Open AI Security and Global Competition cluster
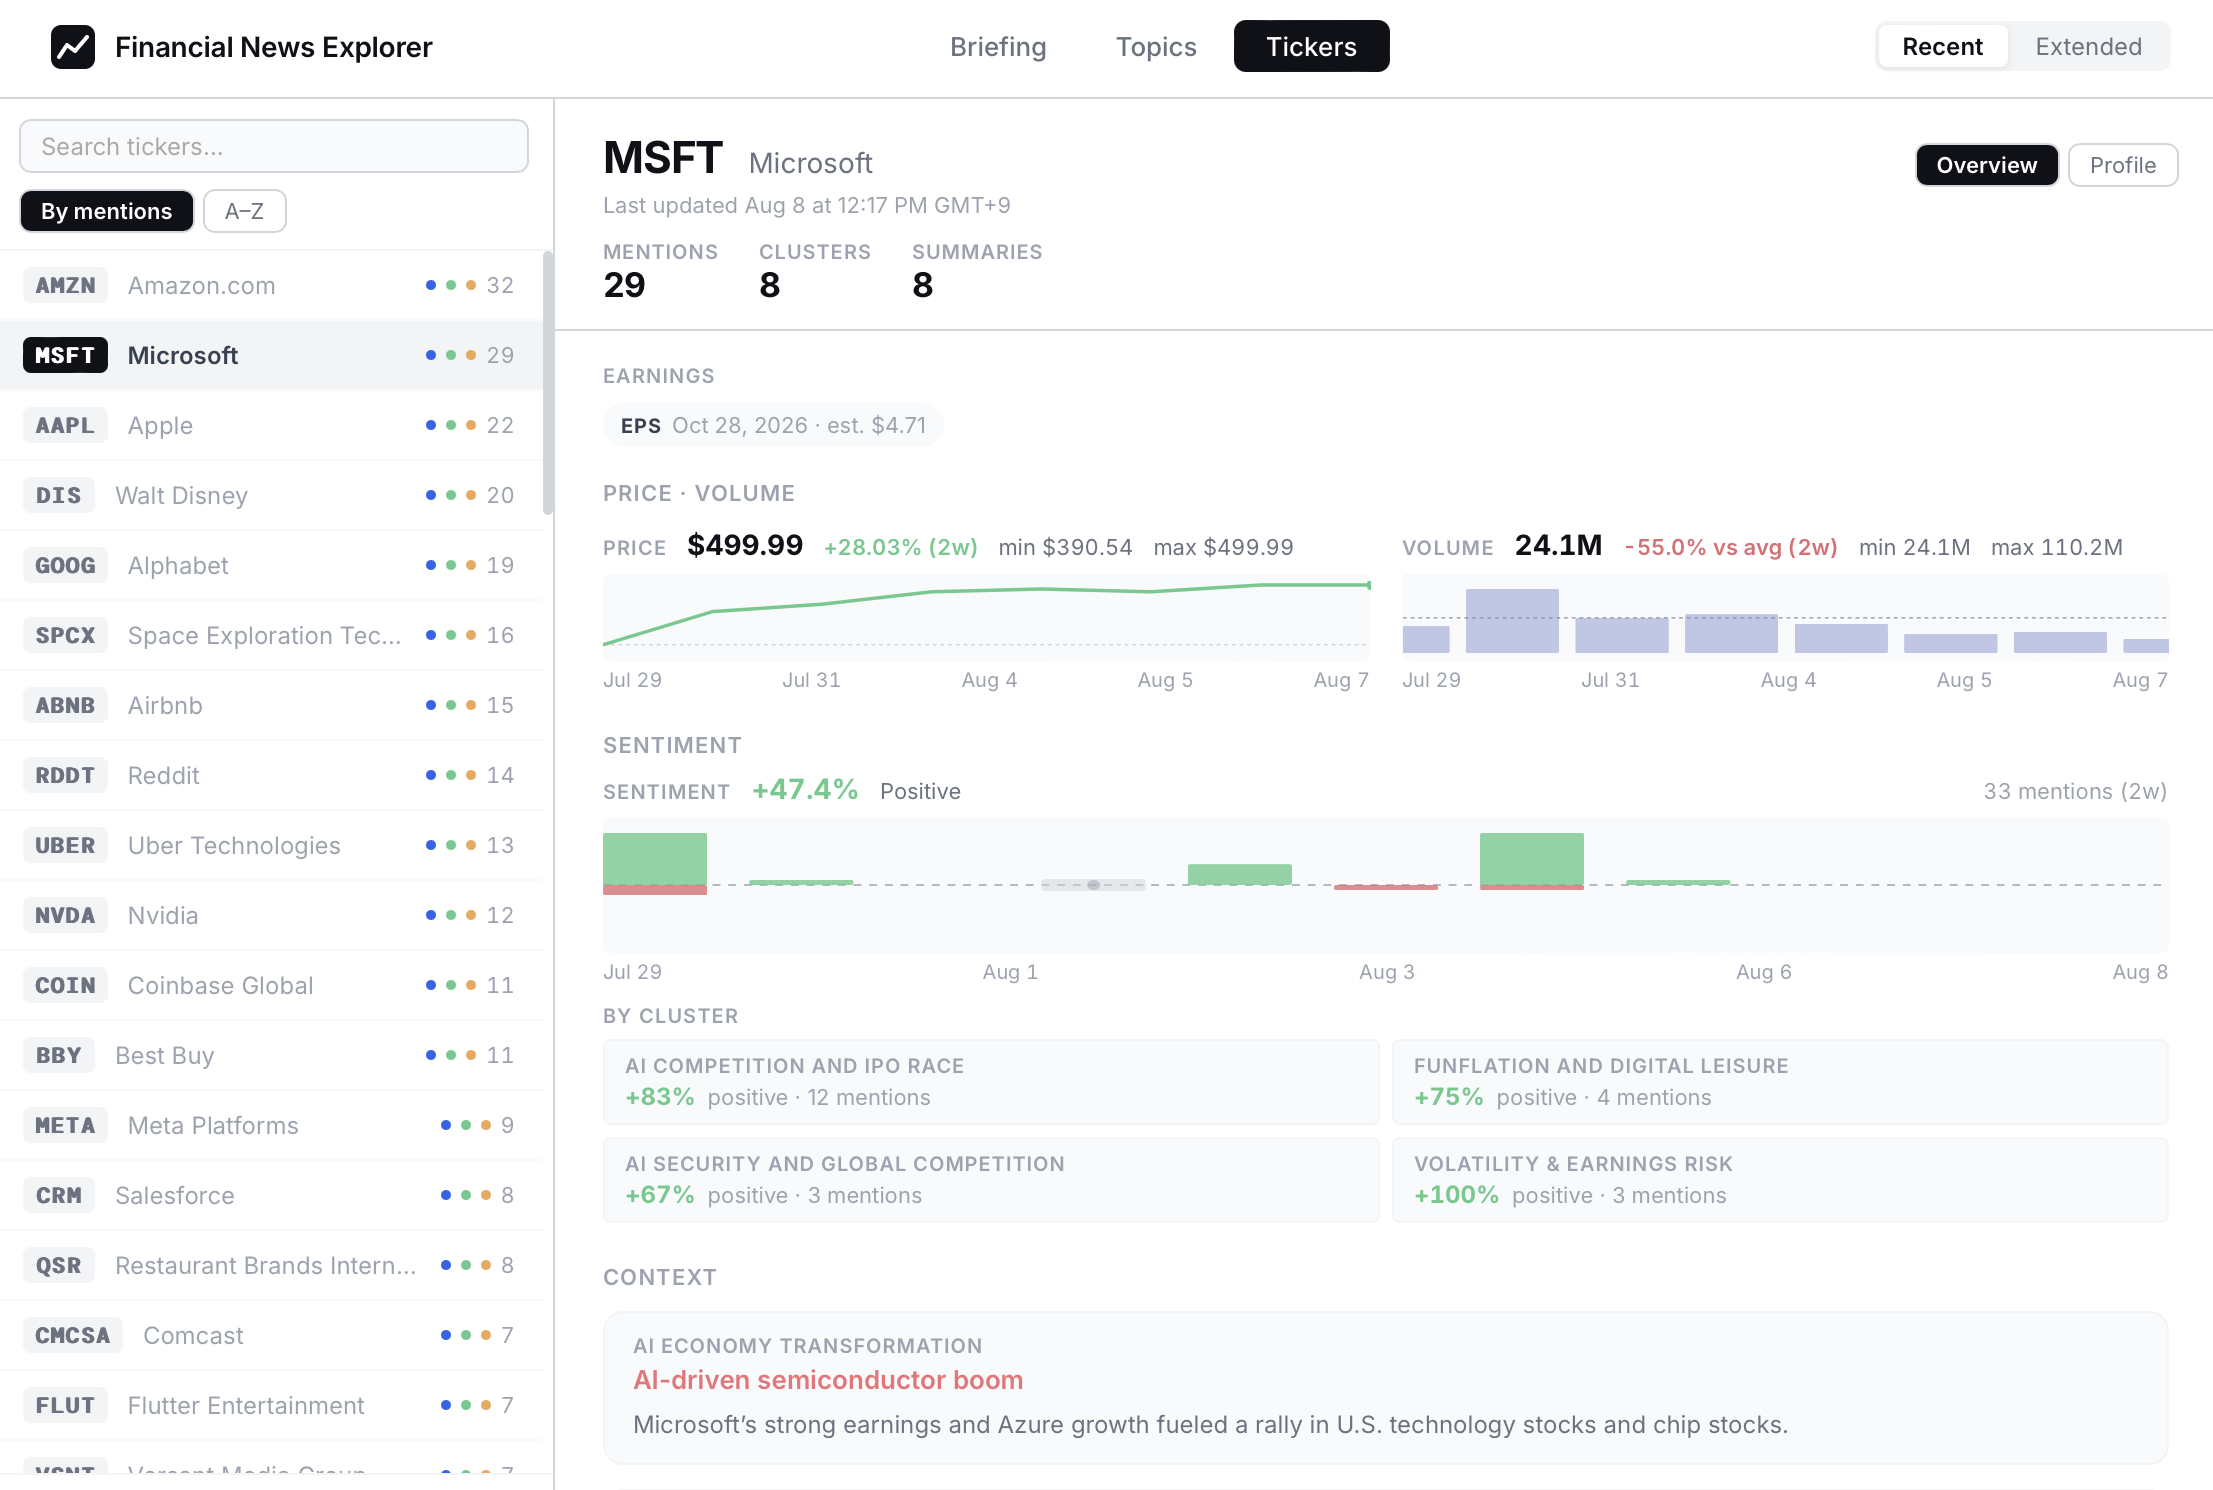Viewport: 2213px width, 1490px height. [x=991, y=1180]
